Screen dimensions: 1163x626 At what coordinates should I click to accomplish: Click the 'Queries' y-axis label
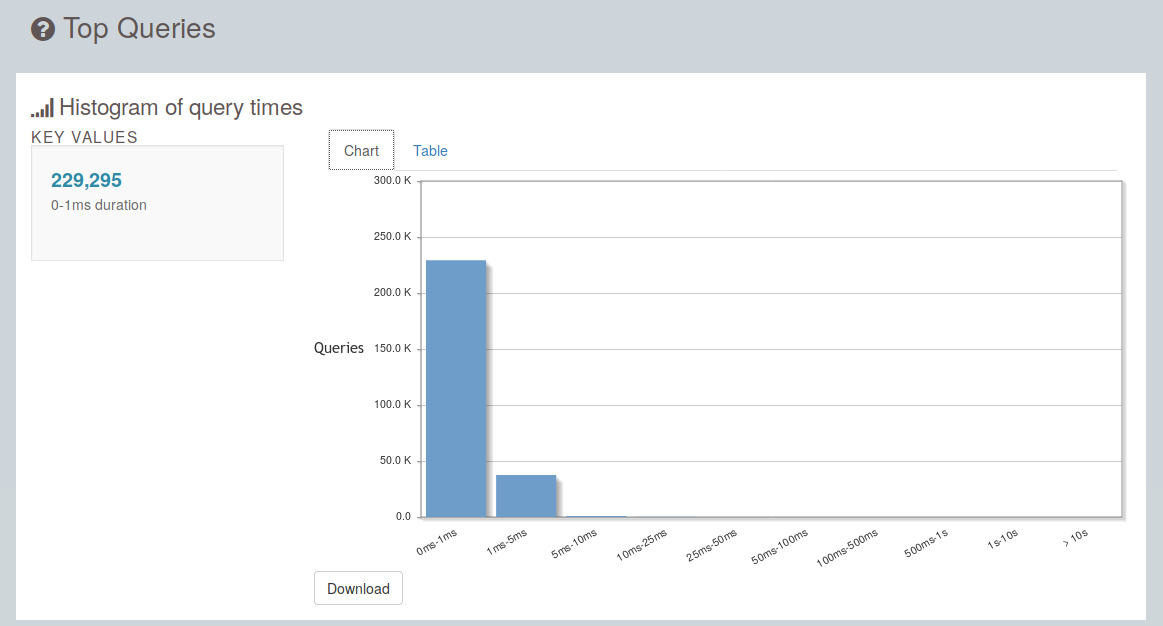click(x=339, y=348)
